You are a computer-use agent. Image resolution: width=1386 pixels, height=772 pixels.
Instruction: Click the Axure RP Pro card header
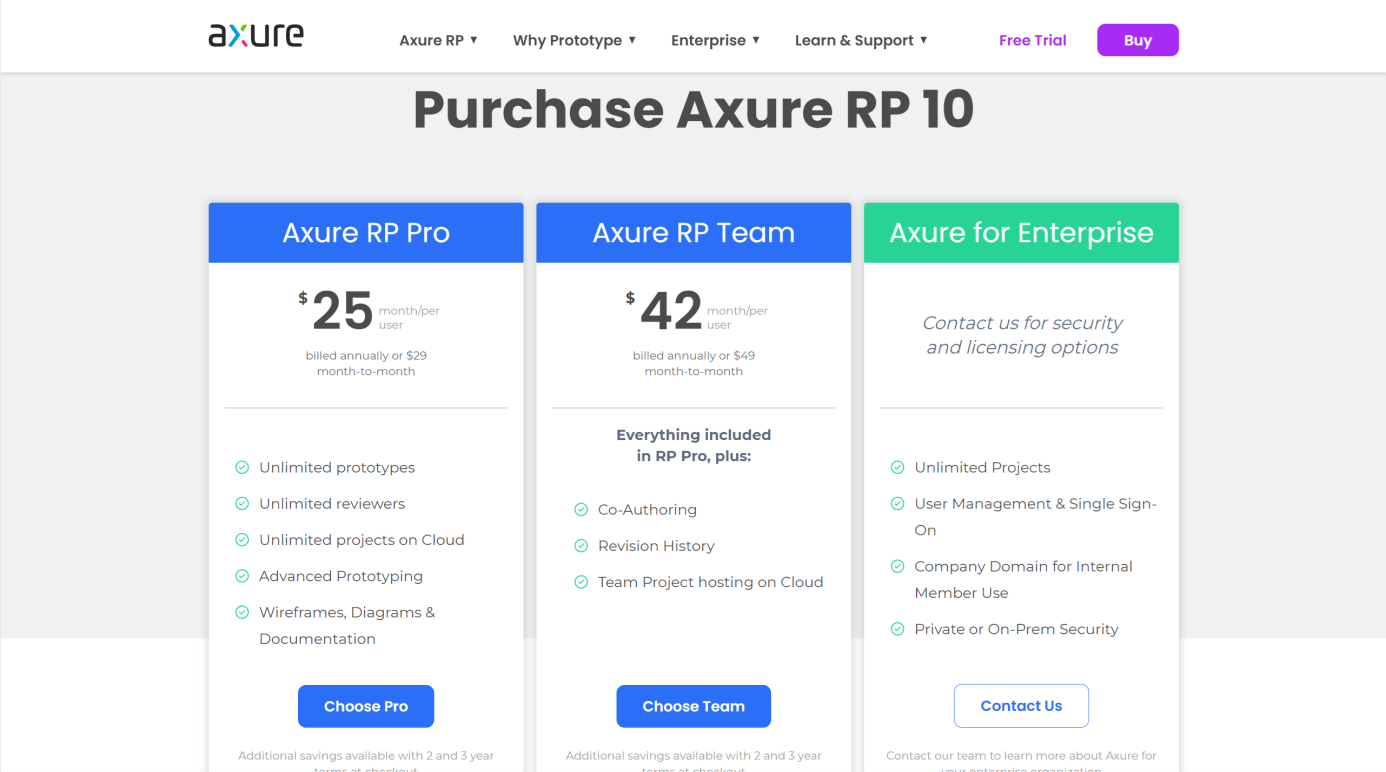coord(366,233)
